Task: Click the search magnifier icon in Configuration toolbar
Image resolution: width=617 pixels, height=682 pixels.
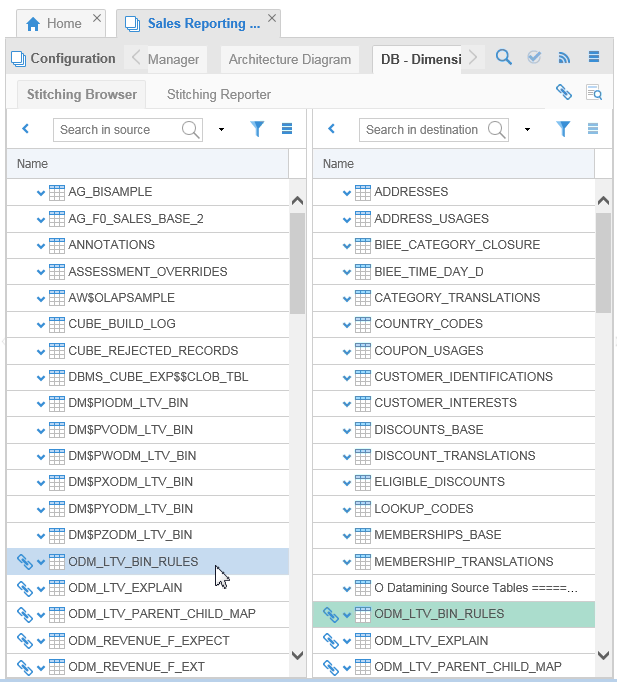Action: click(x=504, y=57)
